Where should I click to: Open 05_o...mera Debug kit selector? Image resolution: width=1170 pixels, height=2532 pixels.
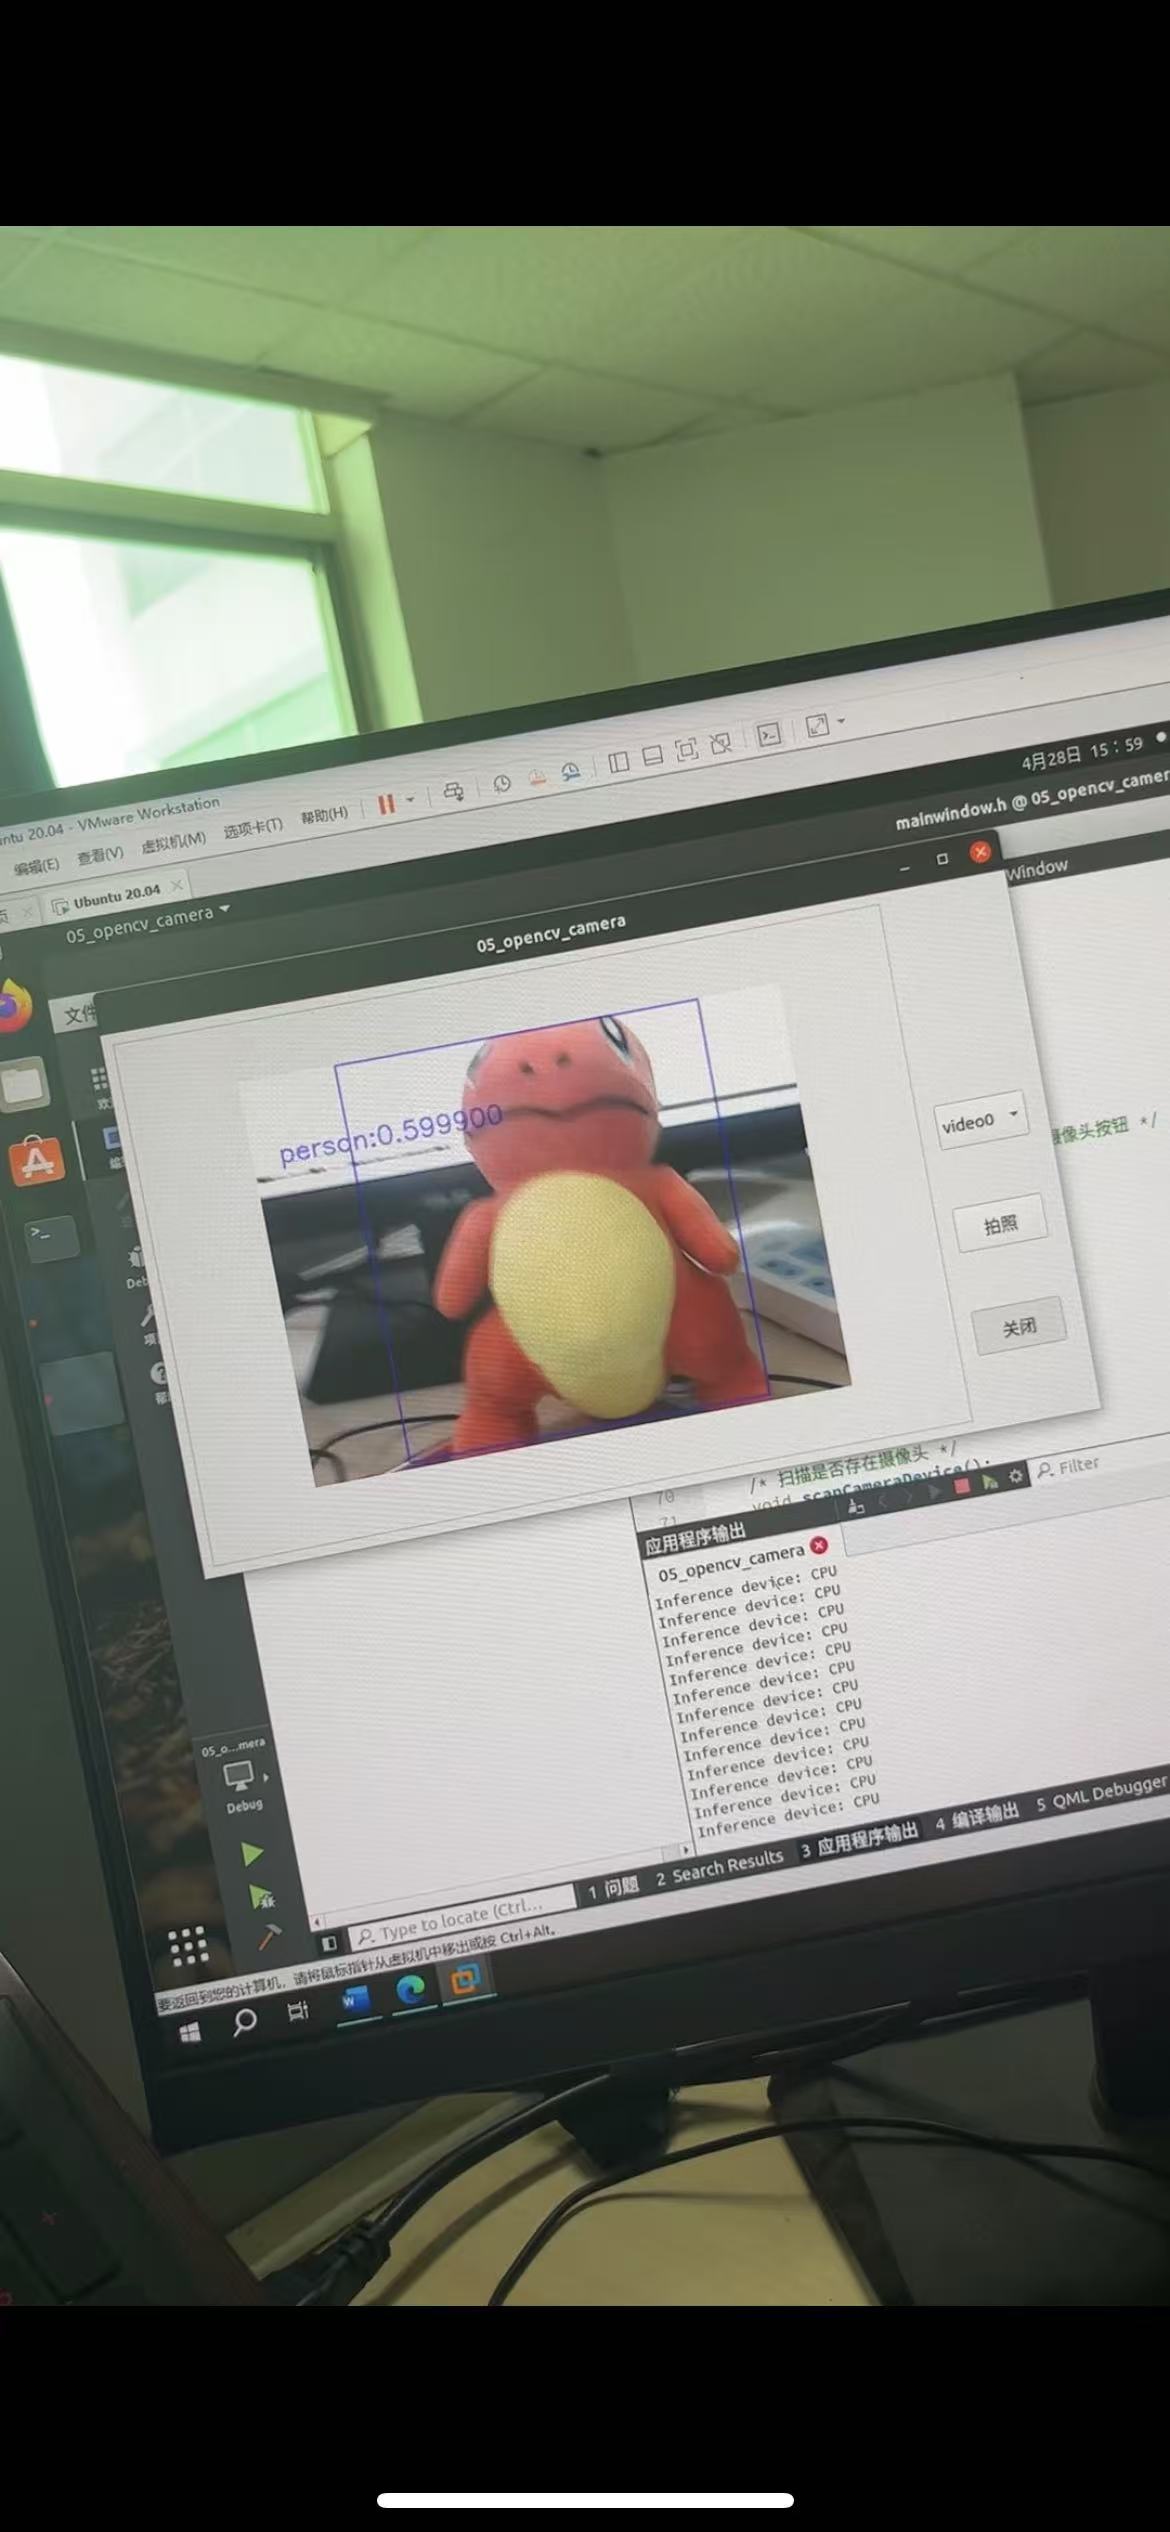pyautogui.click(x=236, y=1776)
